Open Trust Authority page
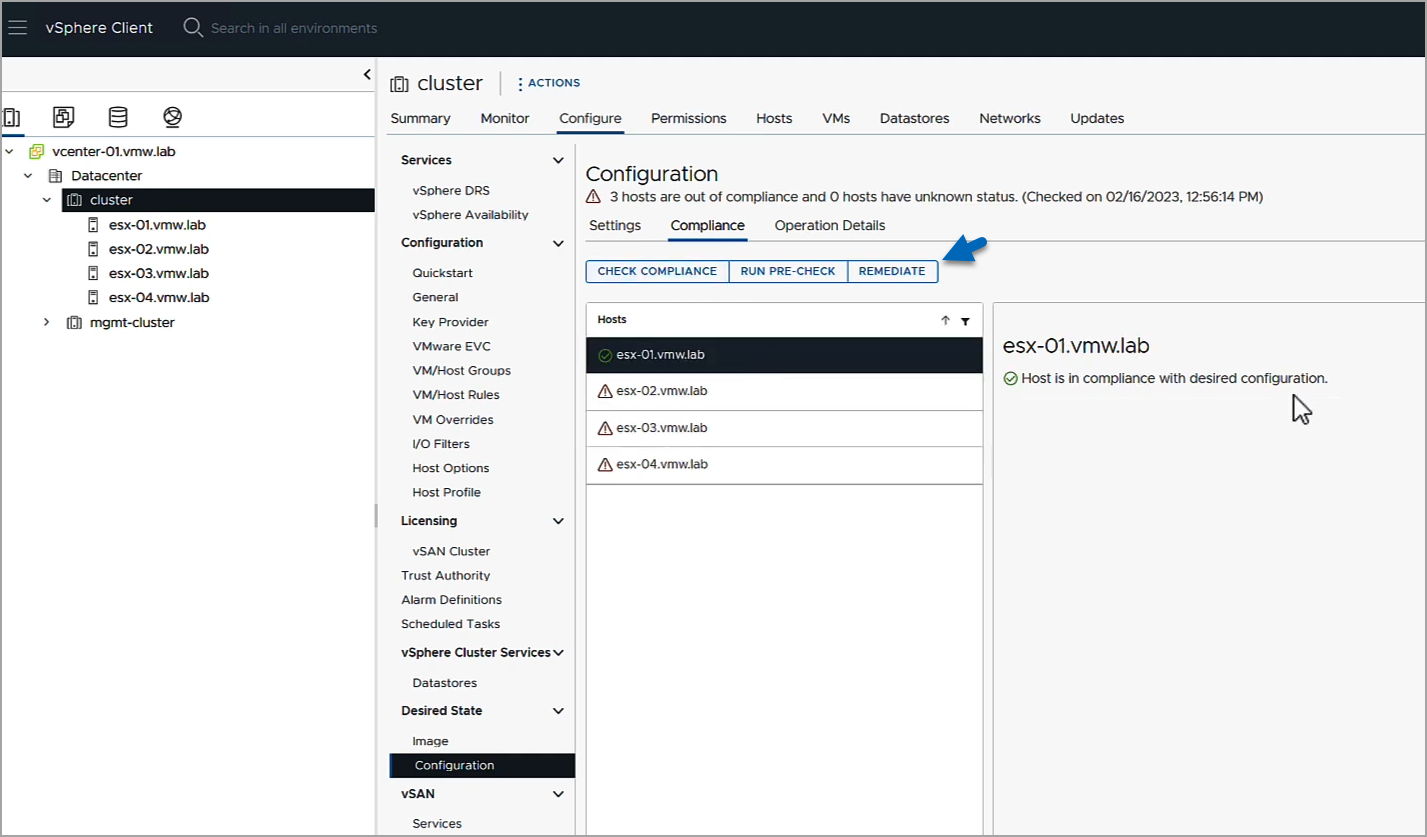 click(x=445, y=576)
